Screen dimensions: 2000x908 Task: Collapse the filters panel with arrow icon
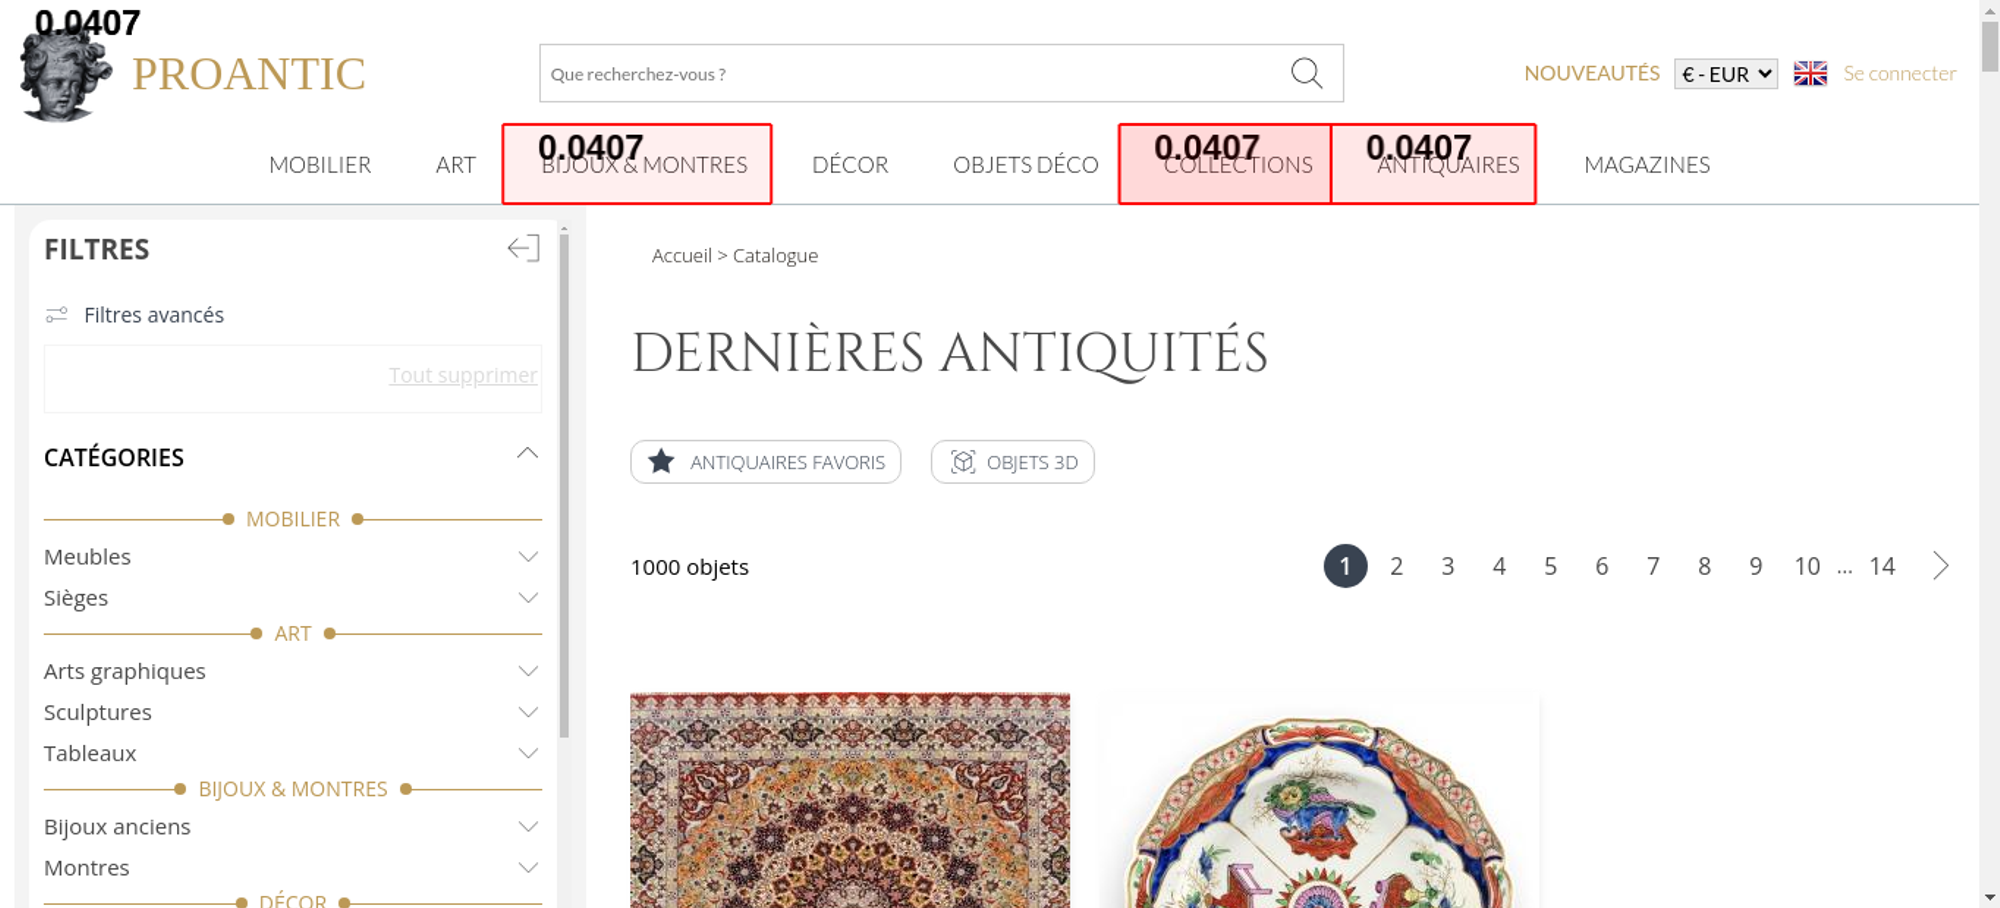point(523,248)
